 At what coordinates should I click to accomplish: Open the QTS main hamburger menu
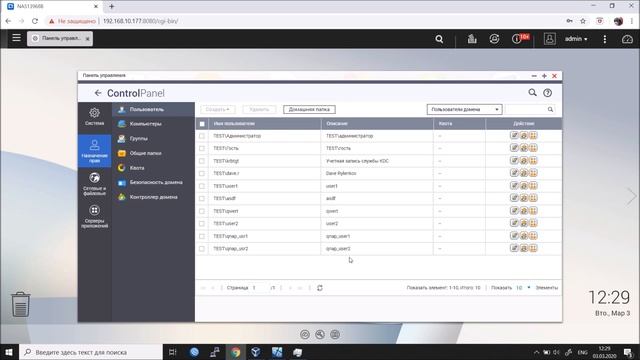[x=16, y=38]
